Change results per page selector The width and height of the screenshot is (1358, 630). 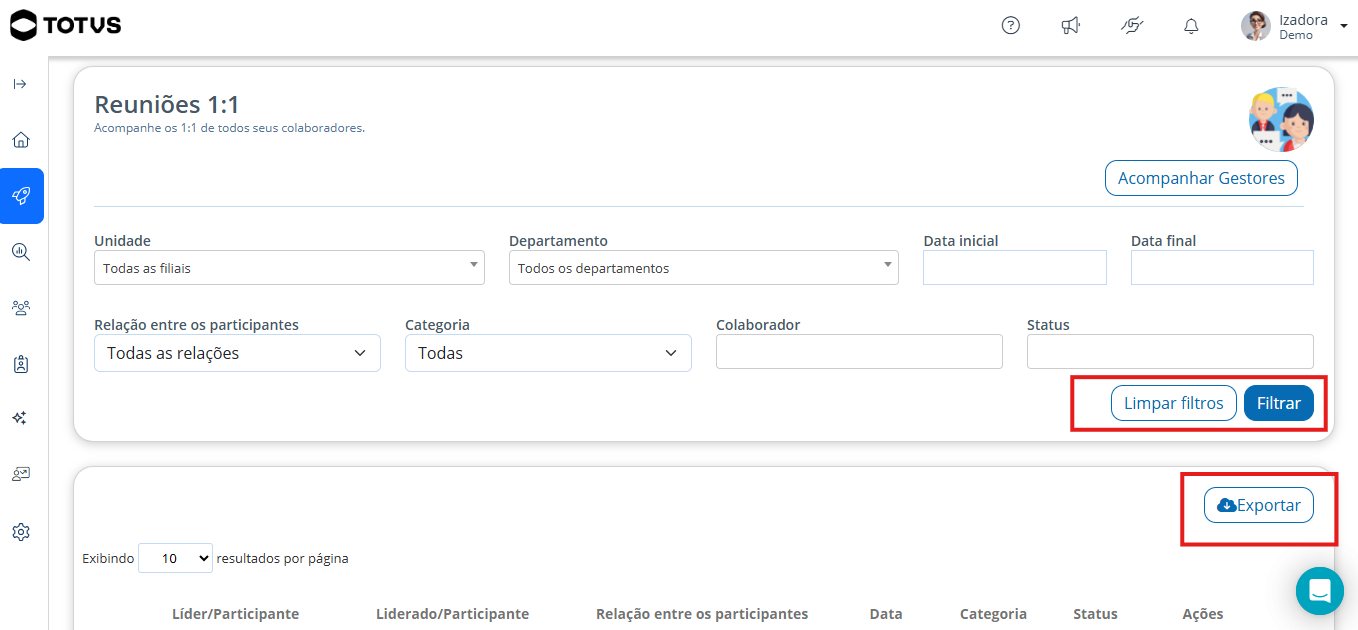(175, 558)
